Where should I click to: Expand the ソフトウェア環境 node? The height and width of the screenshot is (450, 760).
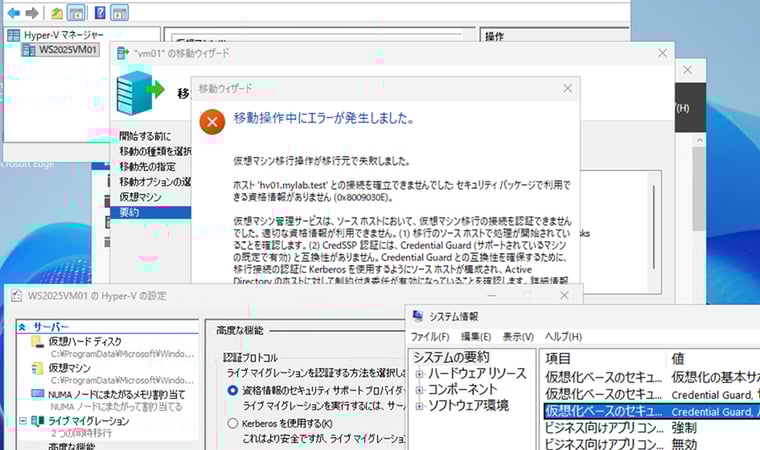pyautogui.click(x=420, y=406)
